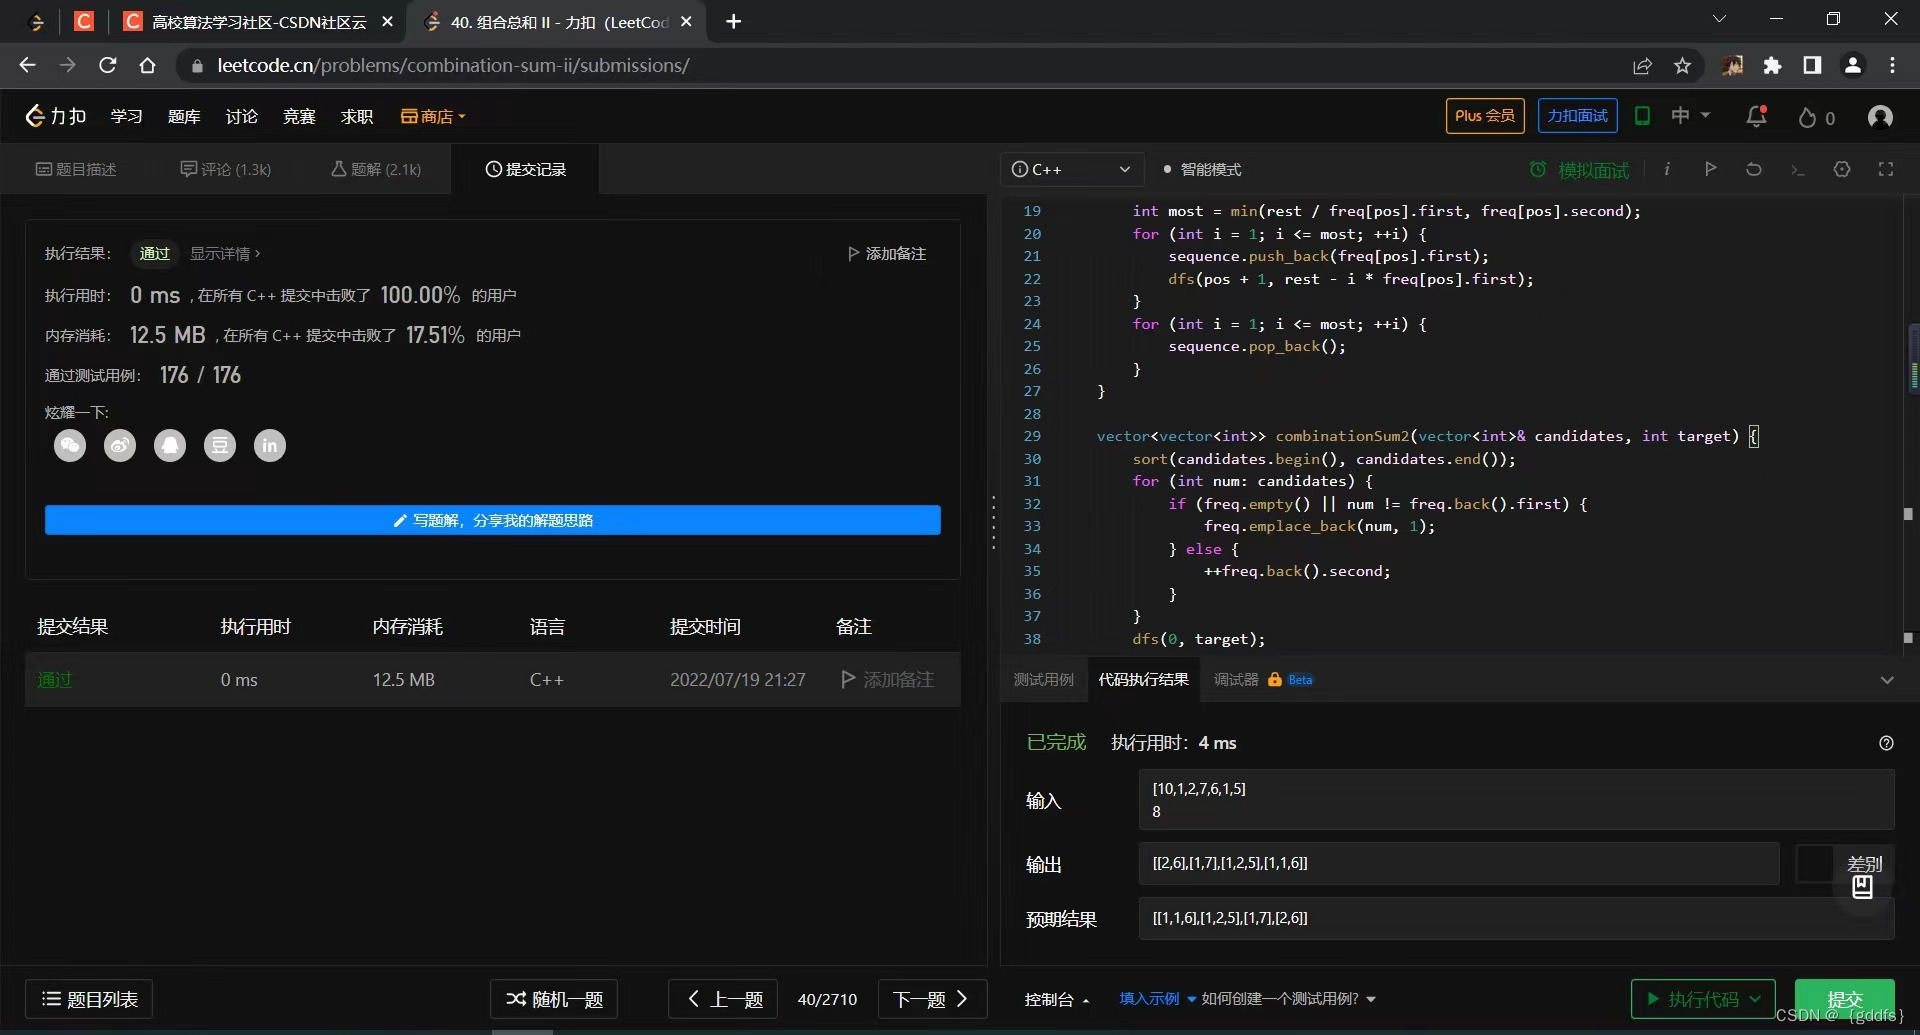Bookmark this page with the star

(1683, 66)
